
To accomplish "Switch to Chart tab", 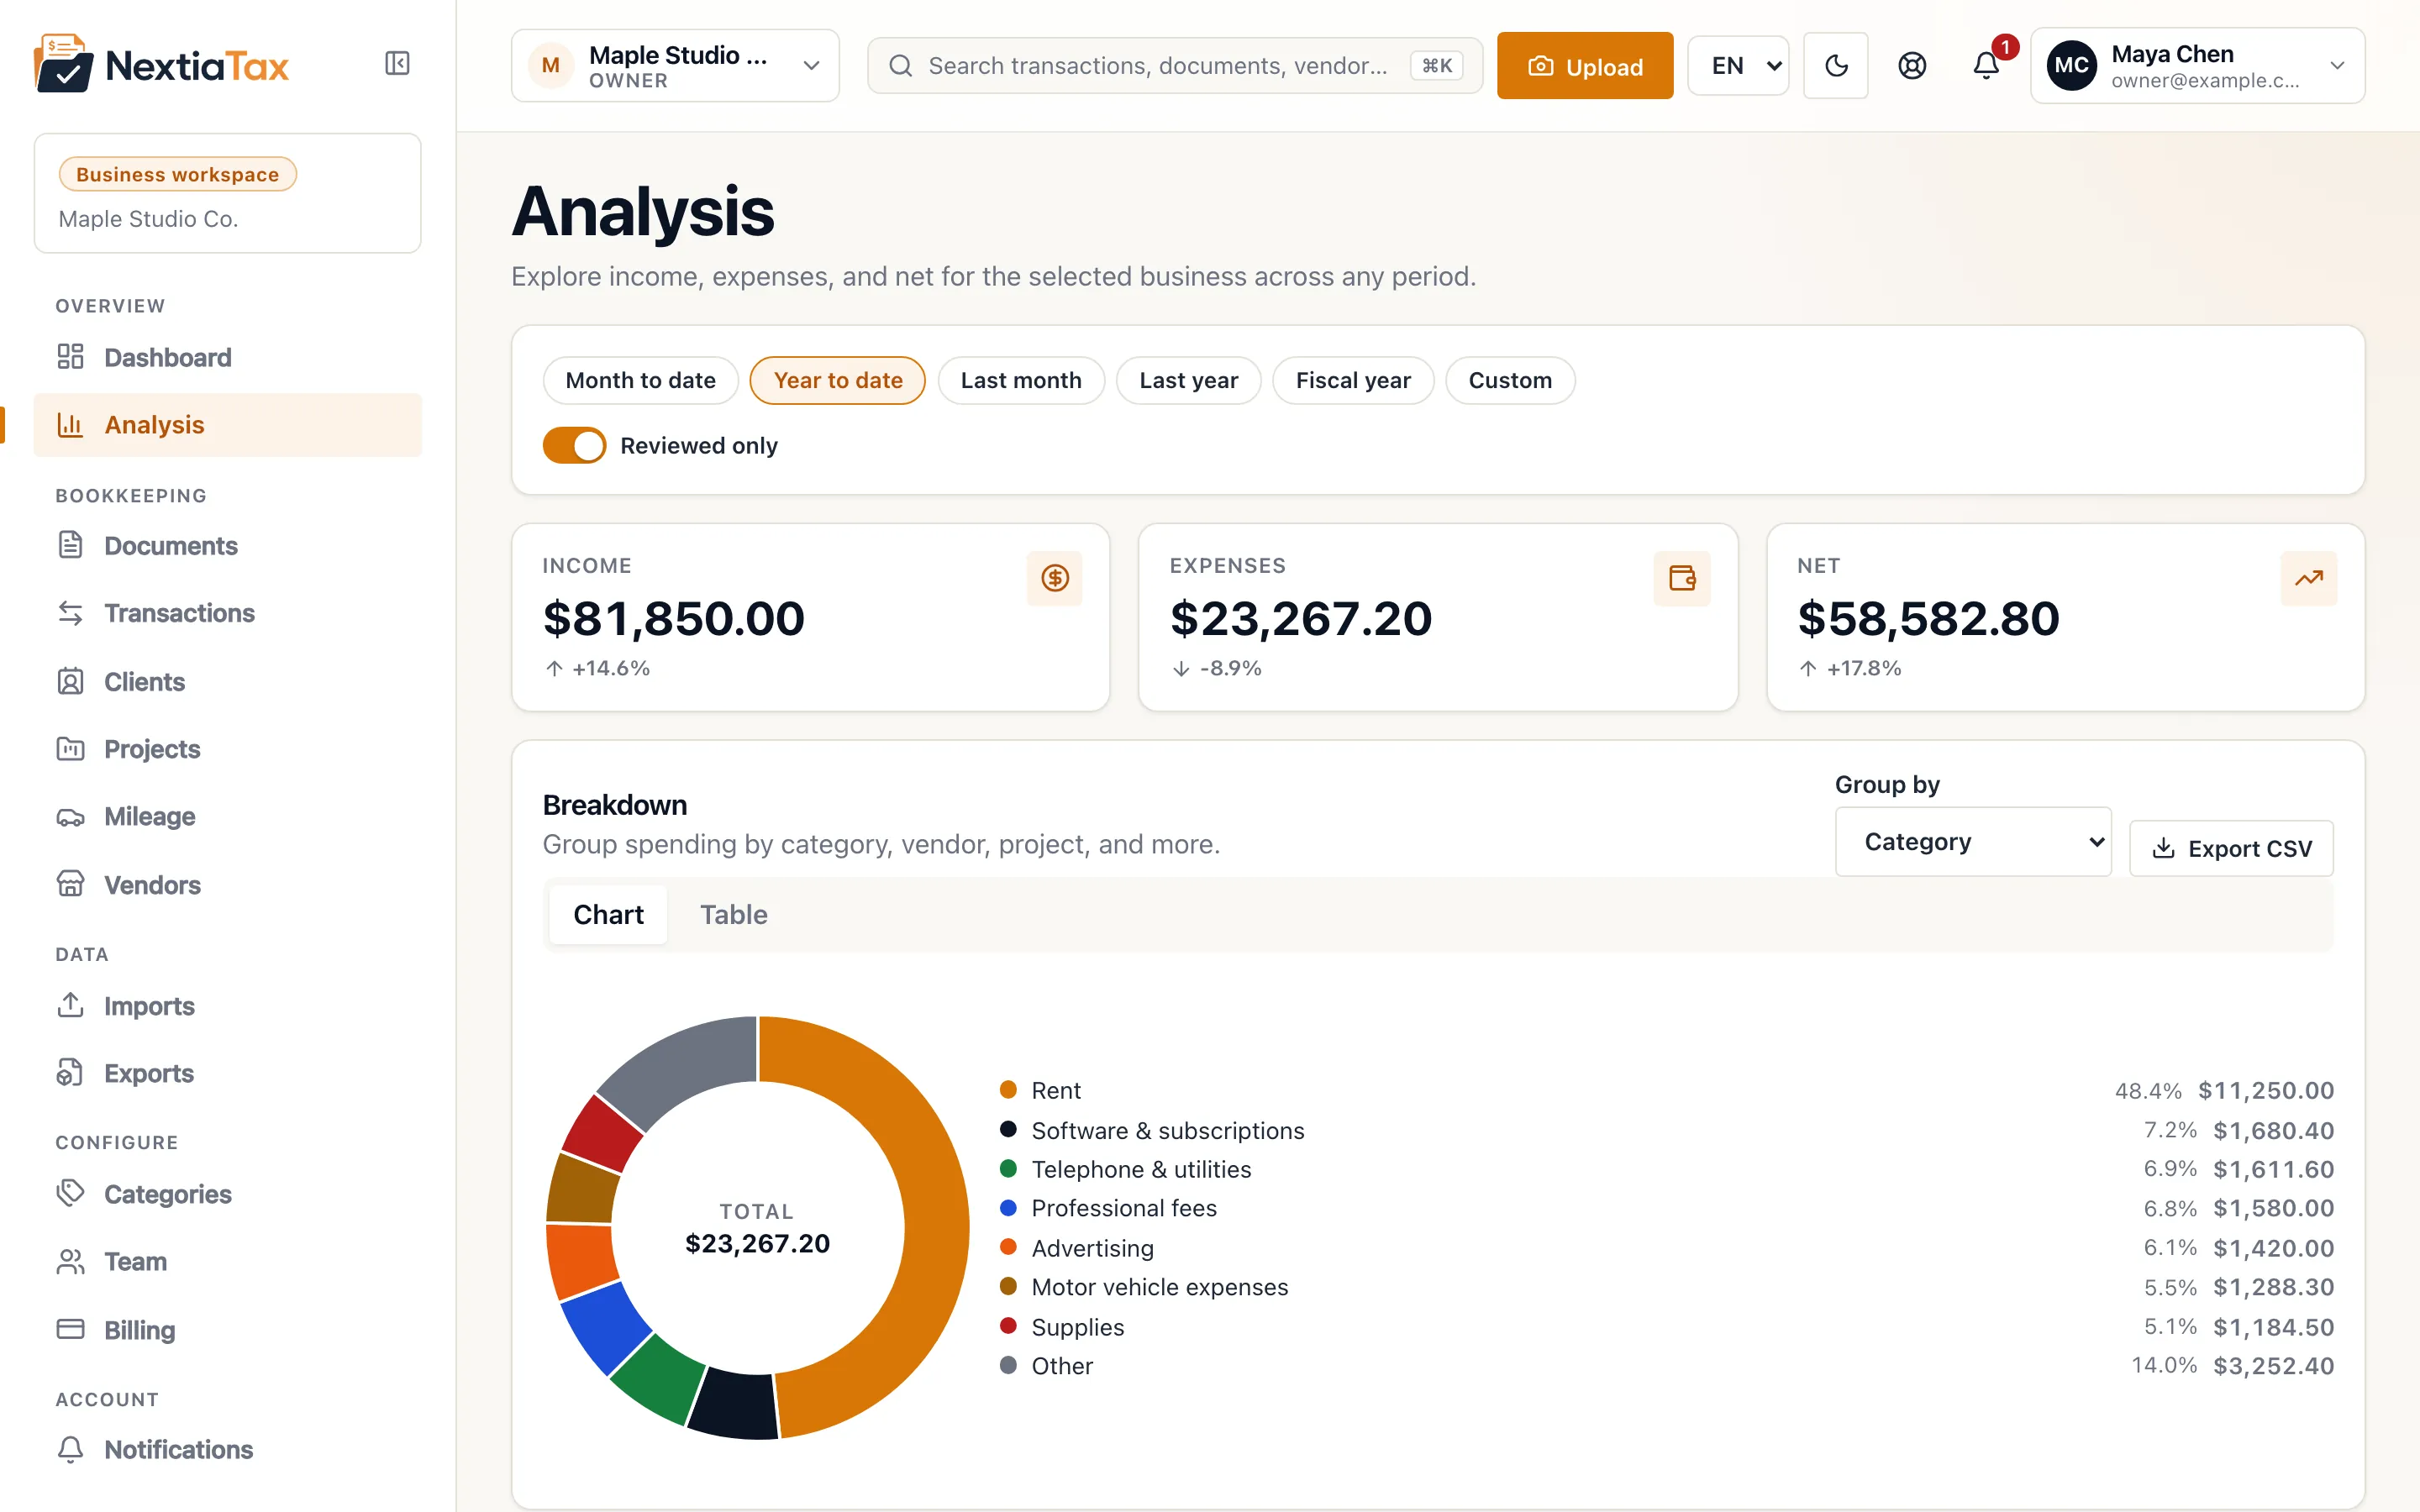I will [608, 914].
